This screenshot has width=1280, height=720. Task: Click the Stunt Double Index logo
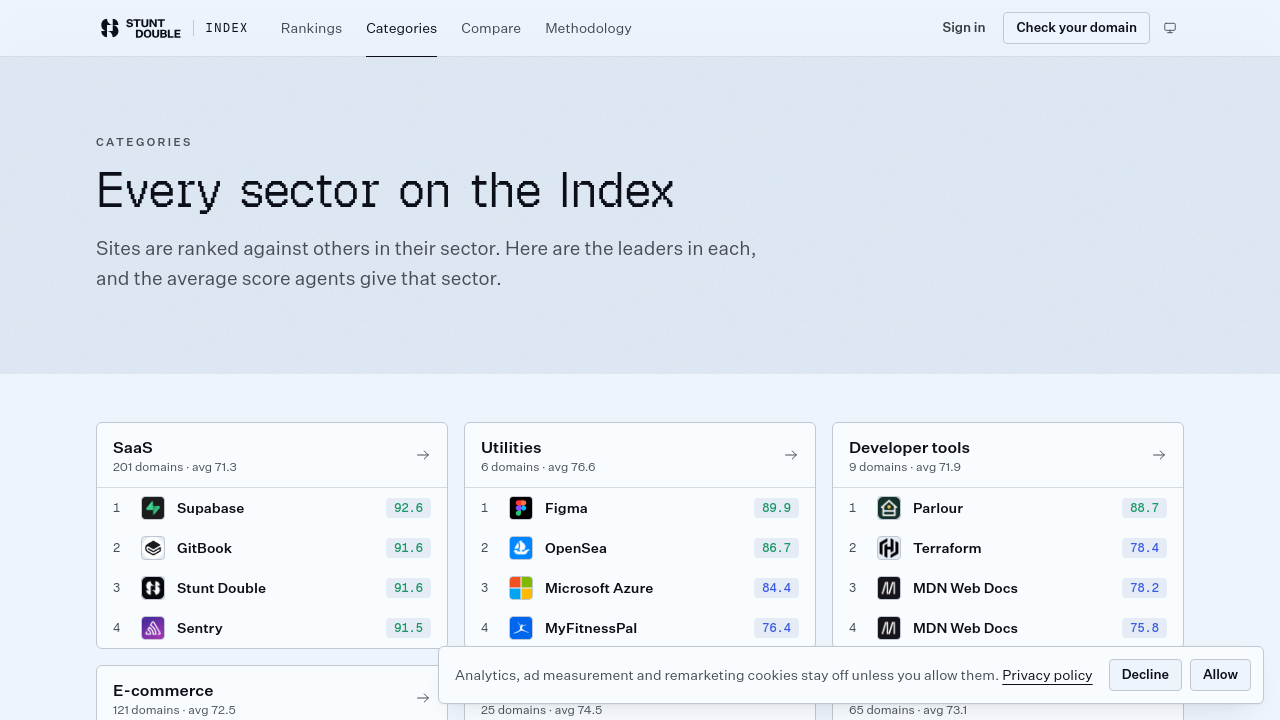174,28
